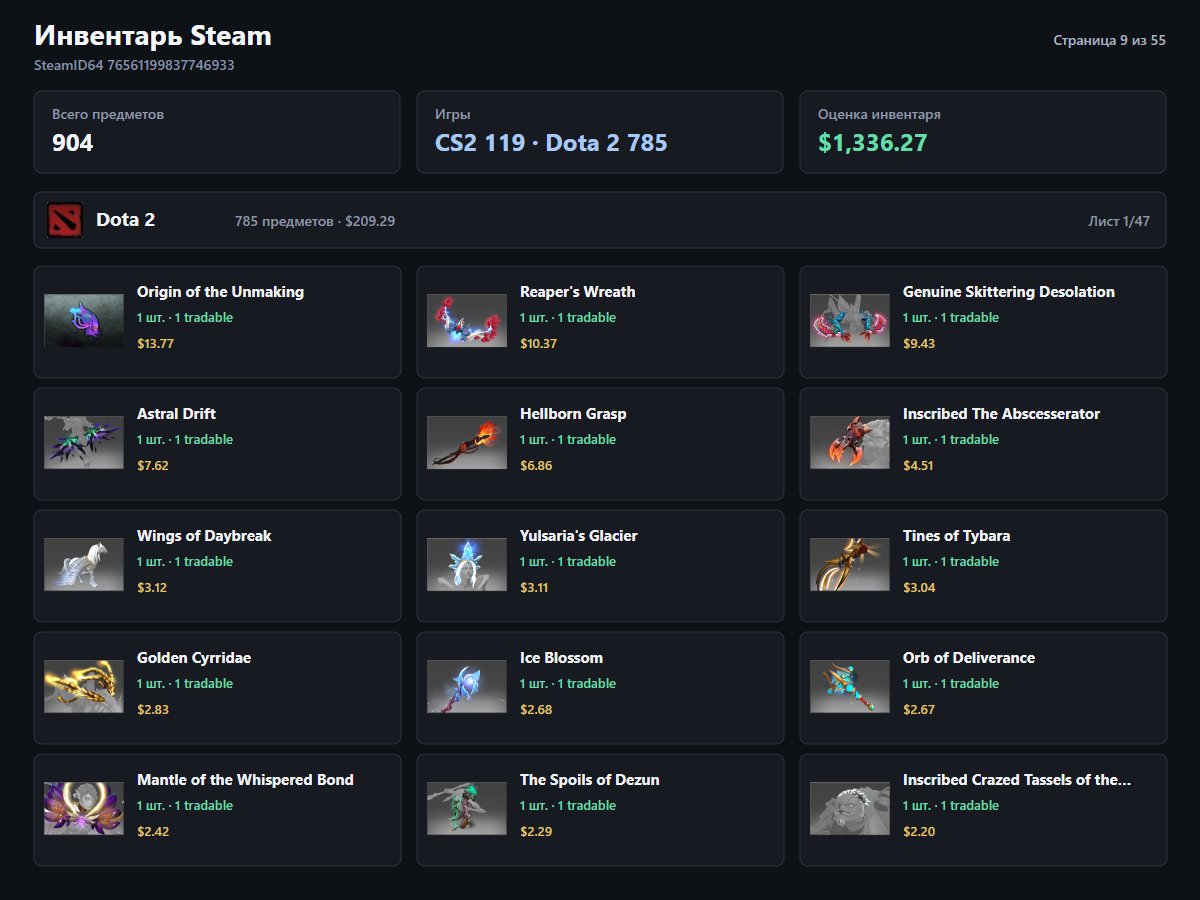Click the Mantle of the Whispered Bond image

(84, 809)
